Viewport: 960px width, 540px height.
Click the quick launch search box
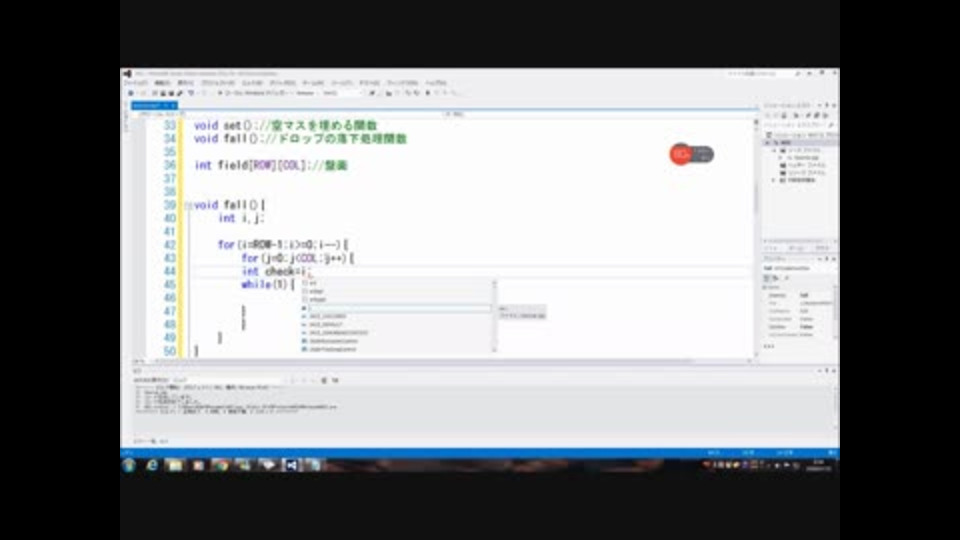759,73
